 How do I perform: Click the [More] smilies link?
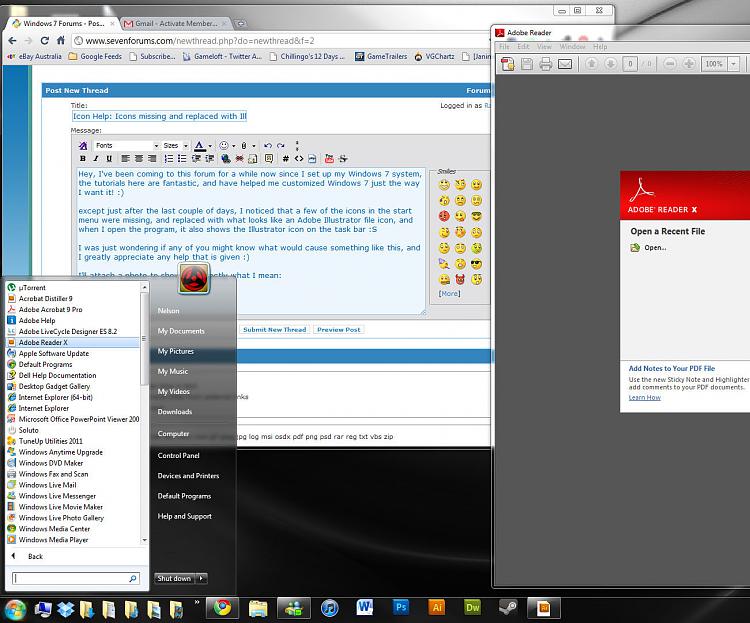pos(449,294)
